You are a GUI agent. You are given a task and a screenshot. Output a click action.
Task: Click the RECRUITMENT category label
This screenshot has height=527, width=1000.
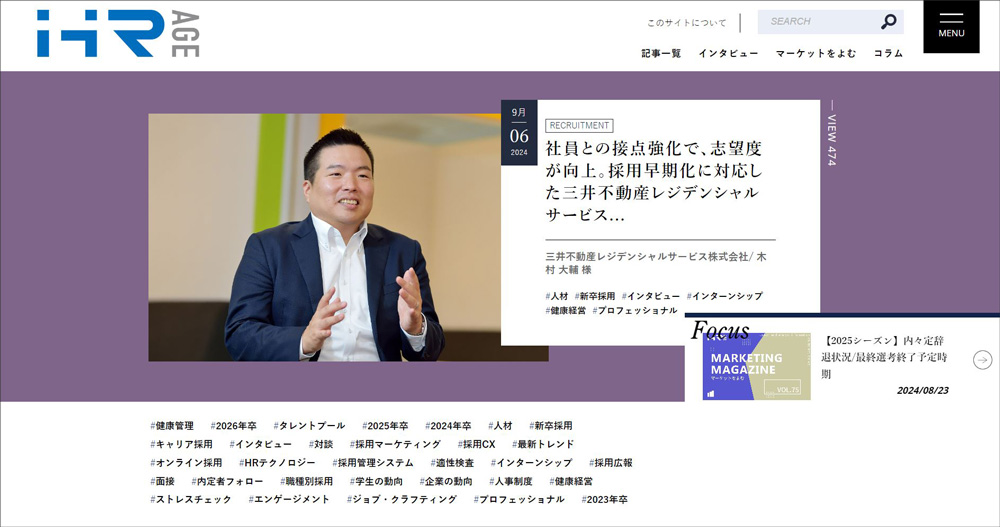[x=579, y=126]
